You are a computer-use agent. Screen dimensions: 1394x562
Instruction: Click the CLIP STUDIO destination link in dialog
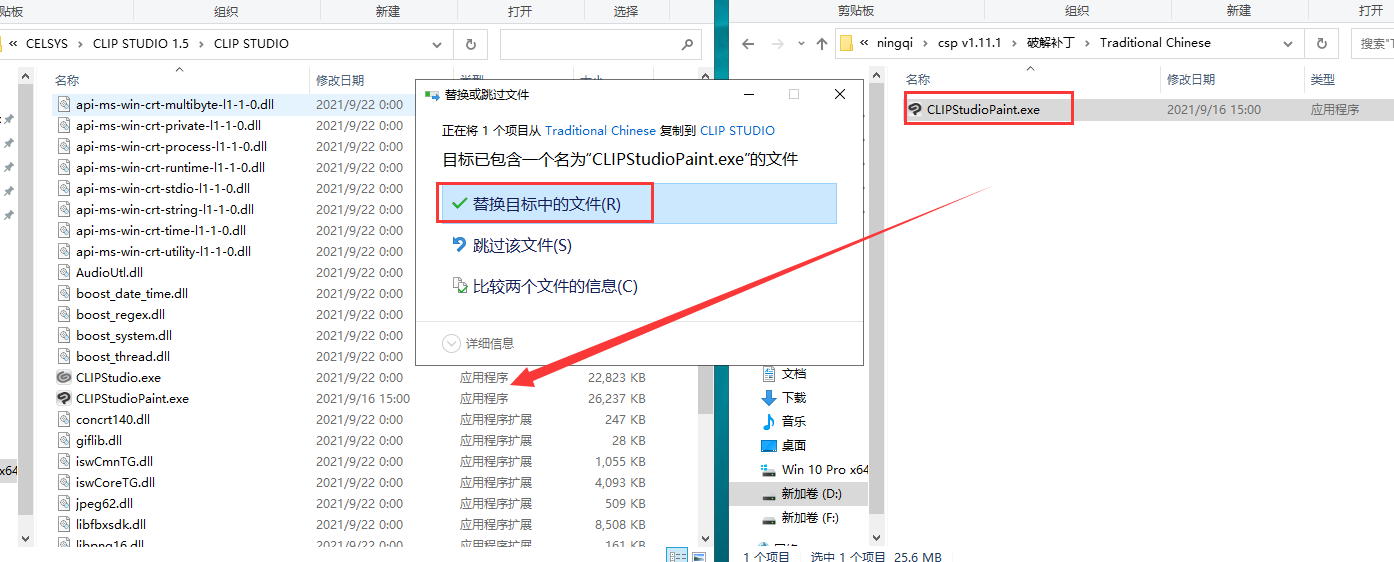pos(737,130)
